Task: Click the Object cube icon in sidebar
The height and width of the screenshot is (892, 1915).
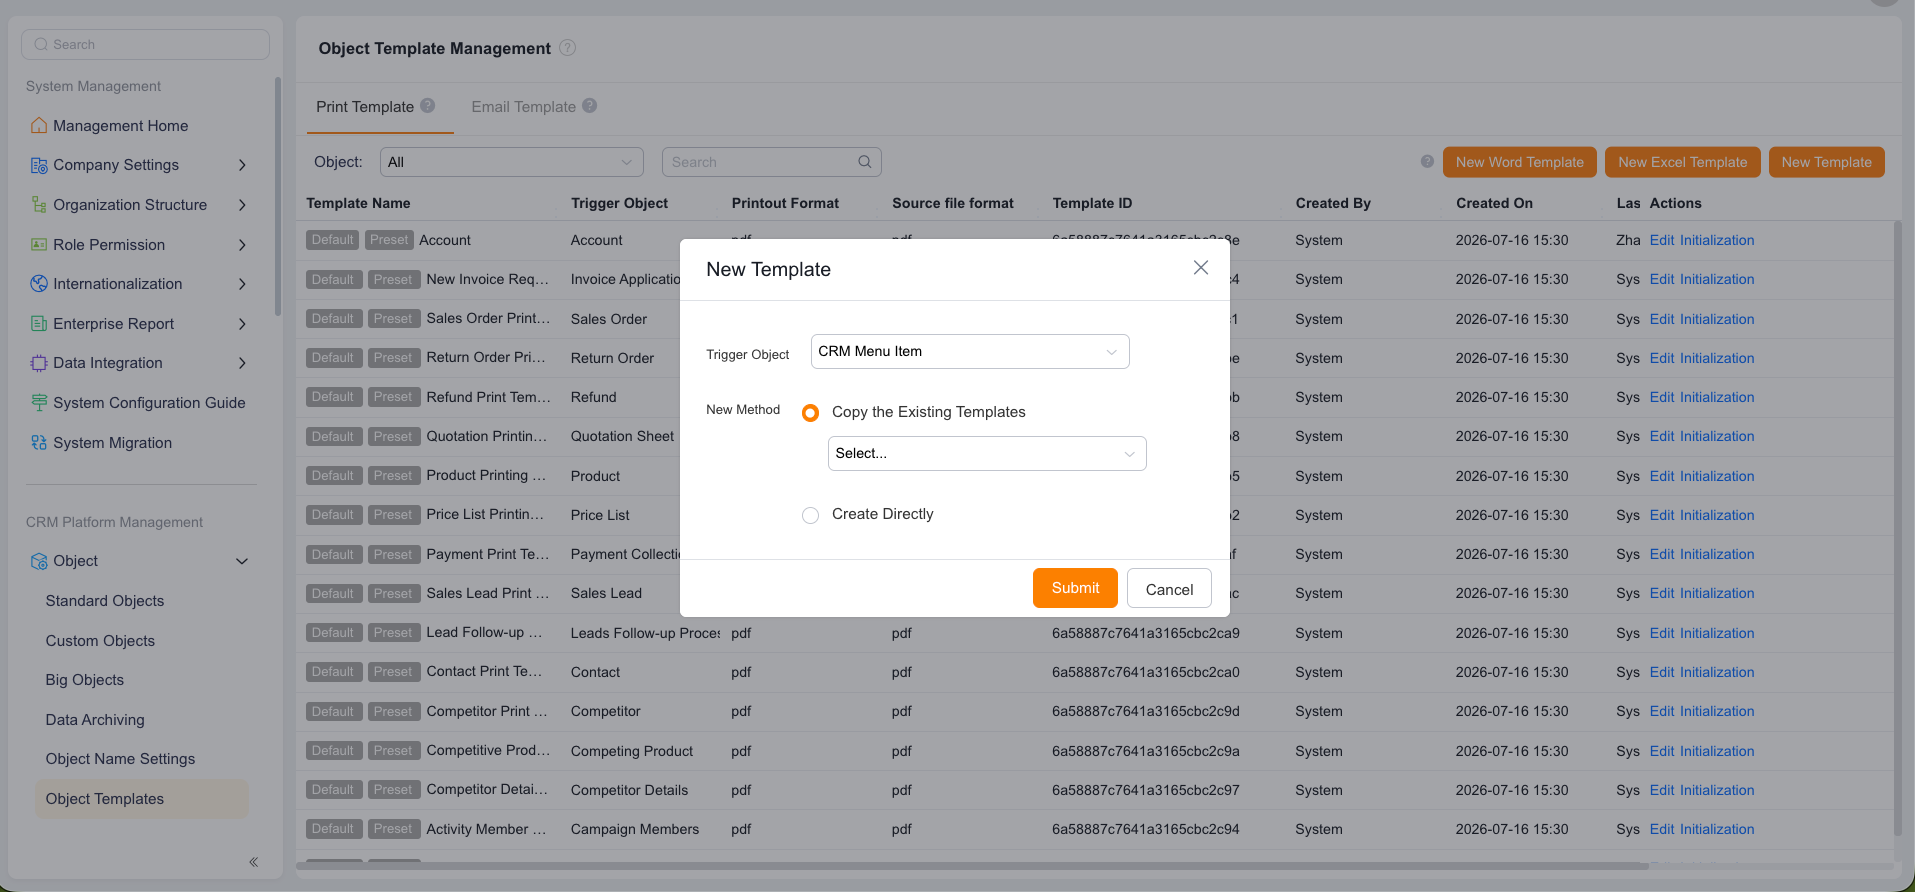Action: [x=39, y=561]
